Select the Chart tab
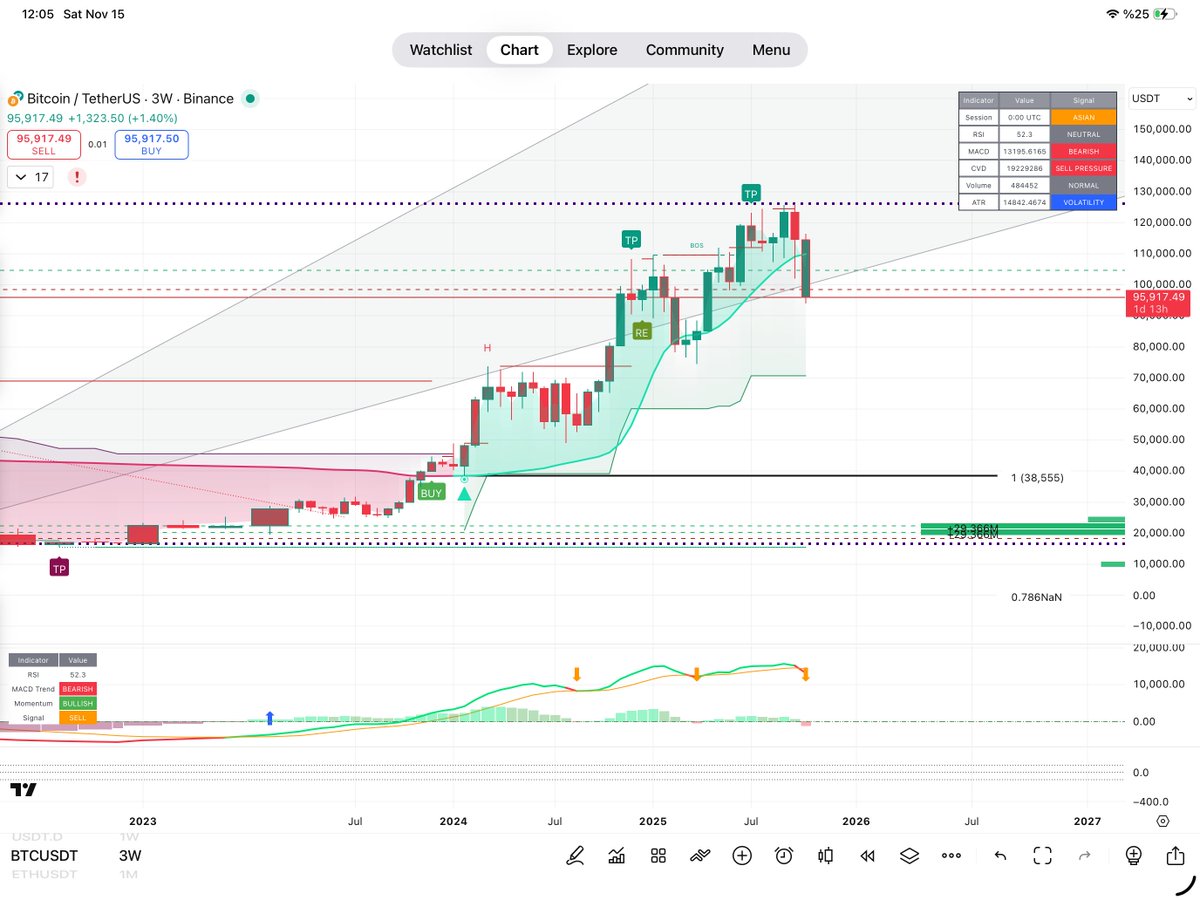Viewport: 1200px width, 900px height. tap(520, 50)
